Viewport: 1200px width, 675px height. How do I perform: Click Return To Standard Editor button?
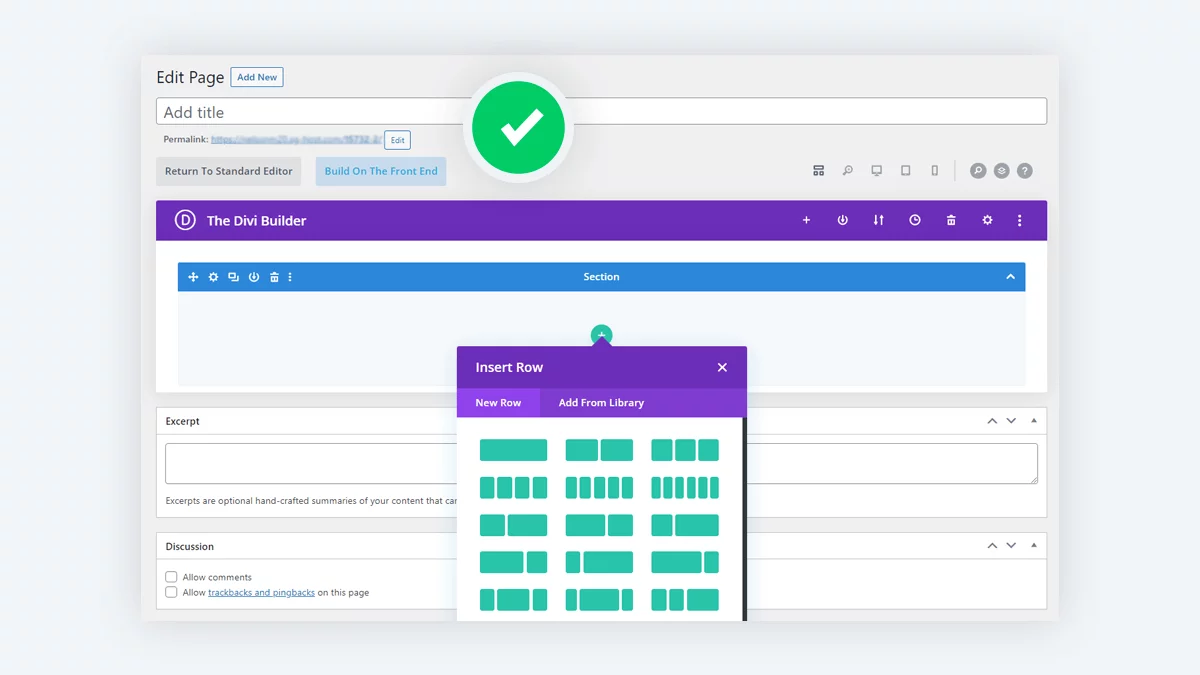[x=228, y=171]
